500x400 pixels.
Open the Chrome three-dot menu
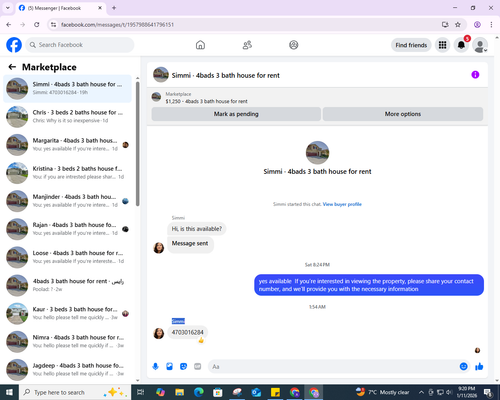(x=491, y=25)
